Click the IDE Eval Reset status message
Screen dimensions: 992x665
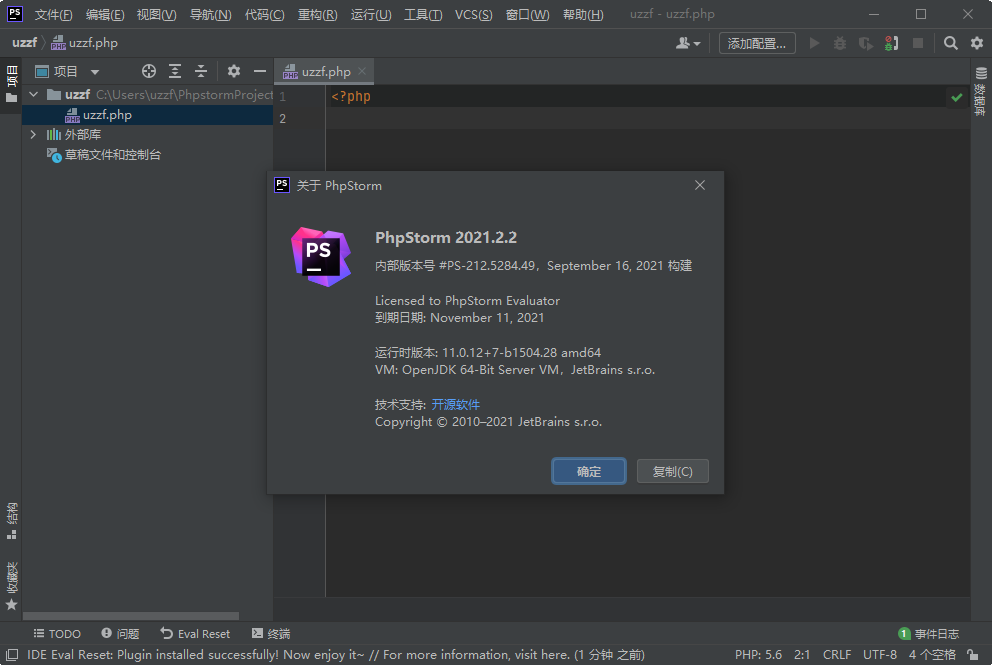(336, 655)
